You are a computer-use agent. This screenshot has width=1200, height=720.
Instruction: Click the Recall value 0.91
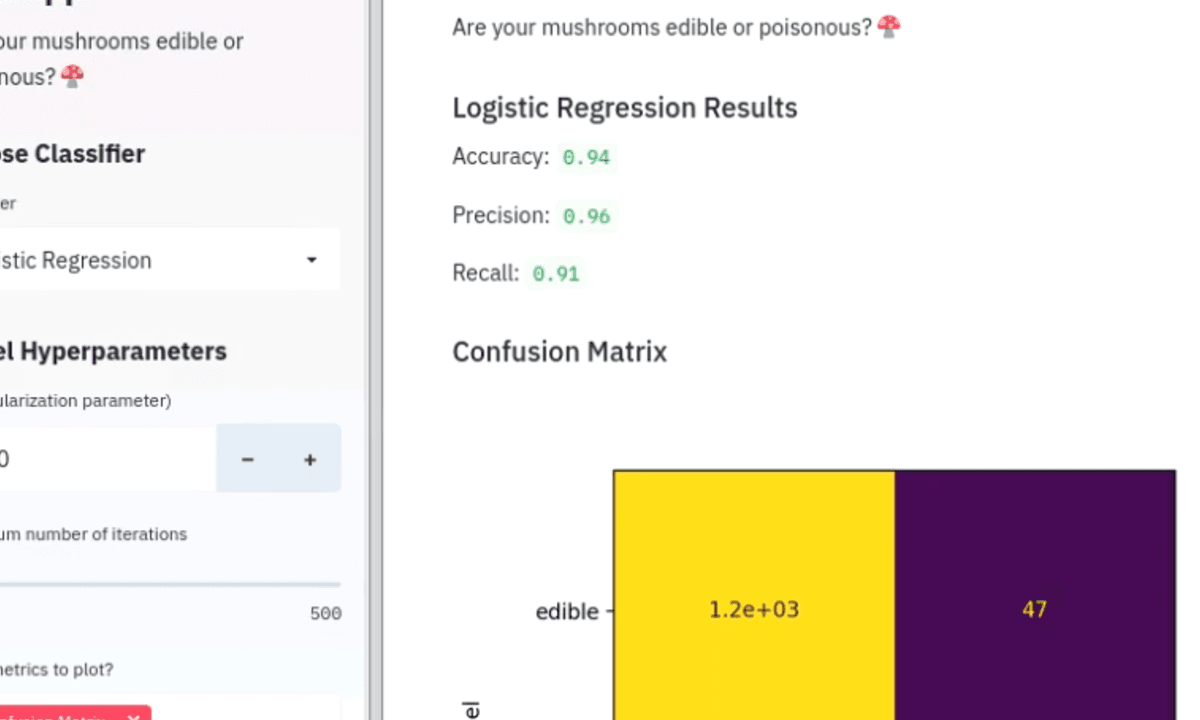556,274
